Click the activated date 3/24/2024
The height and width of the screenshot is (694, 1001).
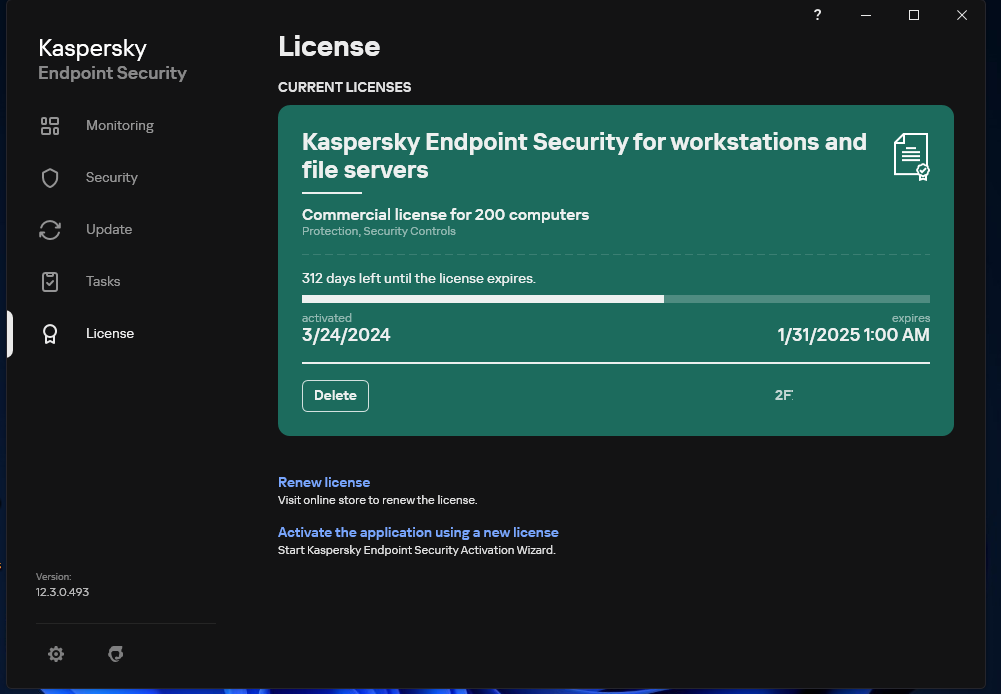pyautogui.click(x=346, y=335)
